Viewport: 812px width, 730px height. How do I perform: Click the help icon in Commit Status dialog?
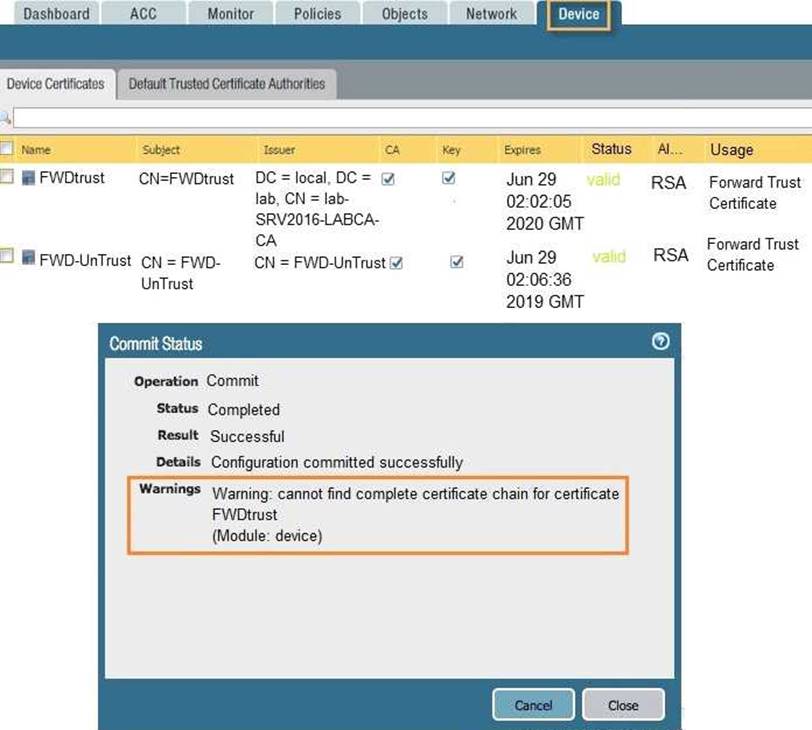pos(659,342)
